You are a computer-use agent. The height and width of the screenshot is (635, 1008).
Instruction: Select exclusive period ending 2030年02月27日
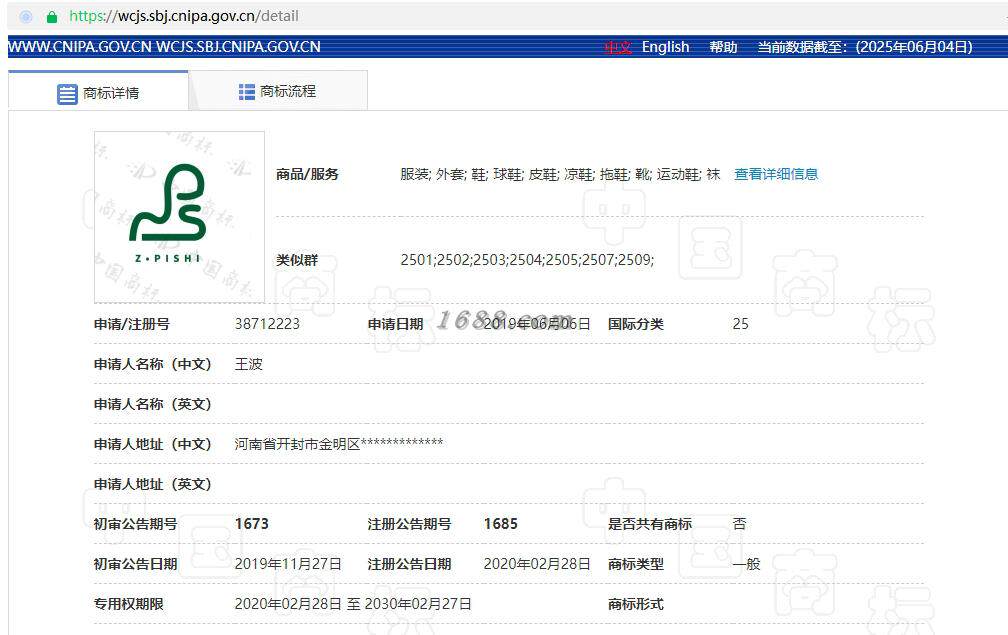tap(418, 604)
